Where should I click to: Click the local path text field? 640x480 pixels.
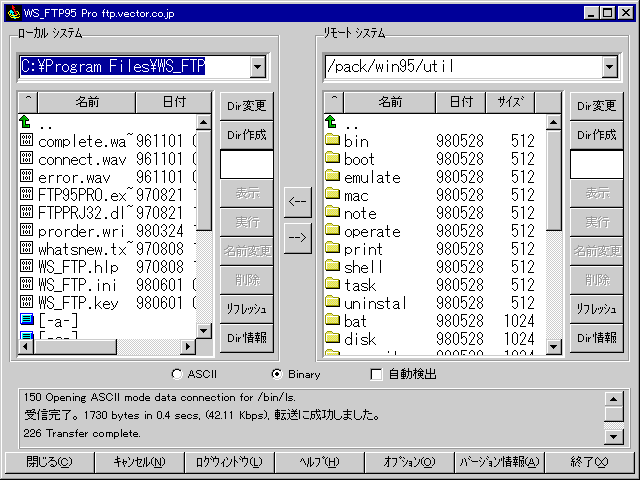(135, 66)
